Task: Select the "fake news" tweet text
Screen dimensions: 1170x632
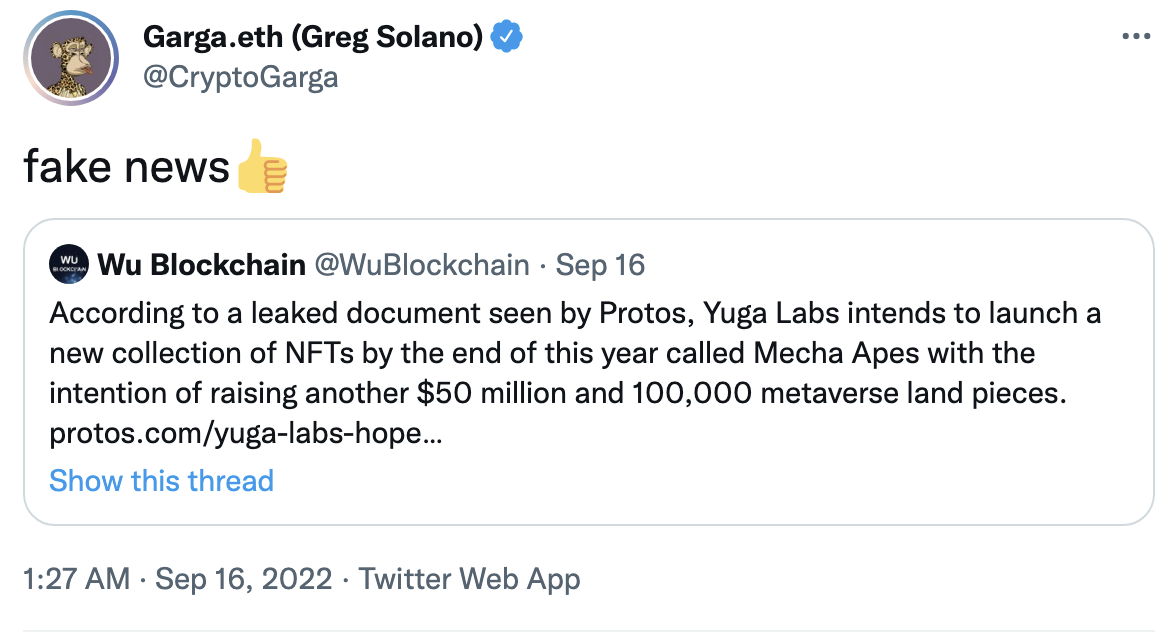Action: coord(126,168)
